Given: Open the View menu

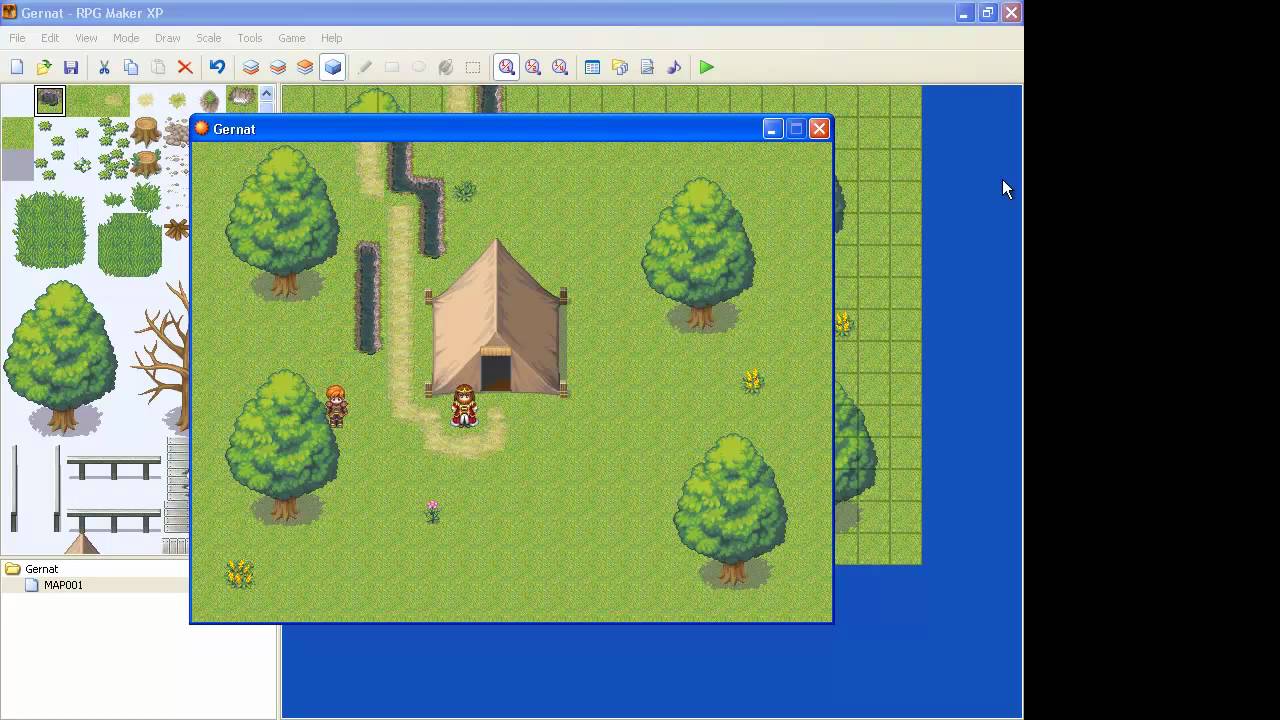Looking at the screenshot, I should click(x=86, y=38).
